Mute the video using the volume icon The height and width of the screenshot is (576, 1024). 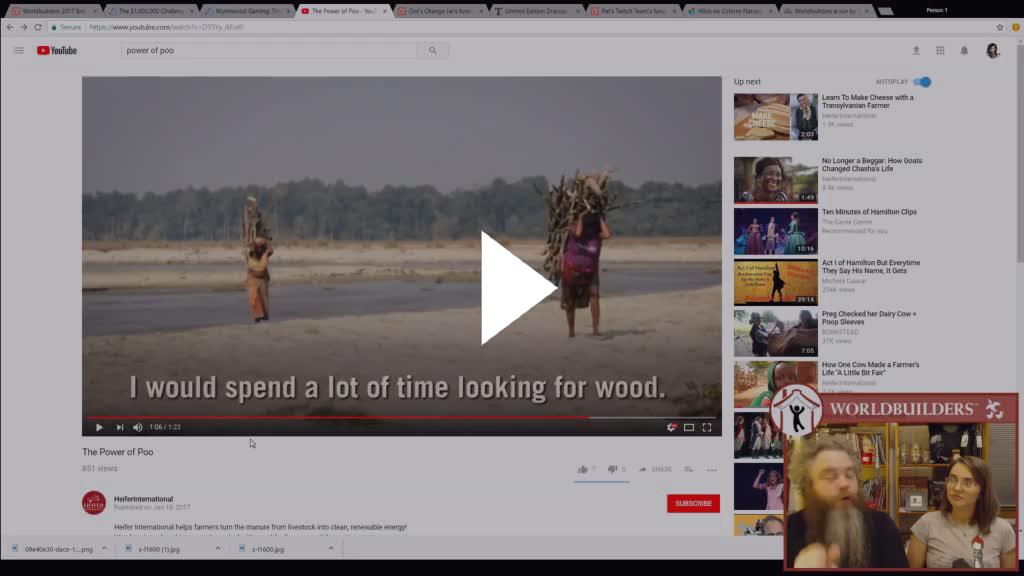pos(138,427)
